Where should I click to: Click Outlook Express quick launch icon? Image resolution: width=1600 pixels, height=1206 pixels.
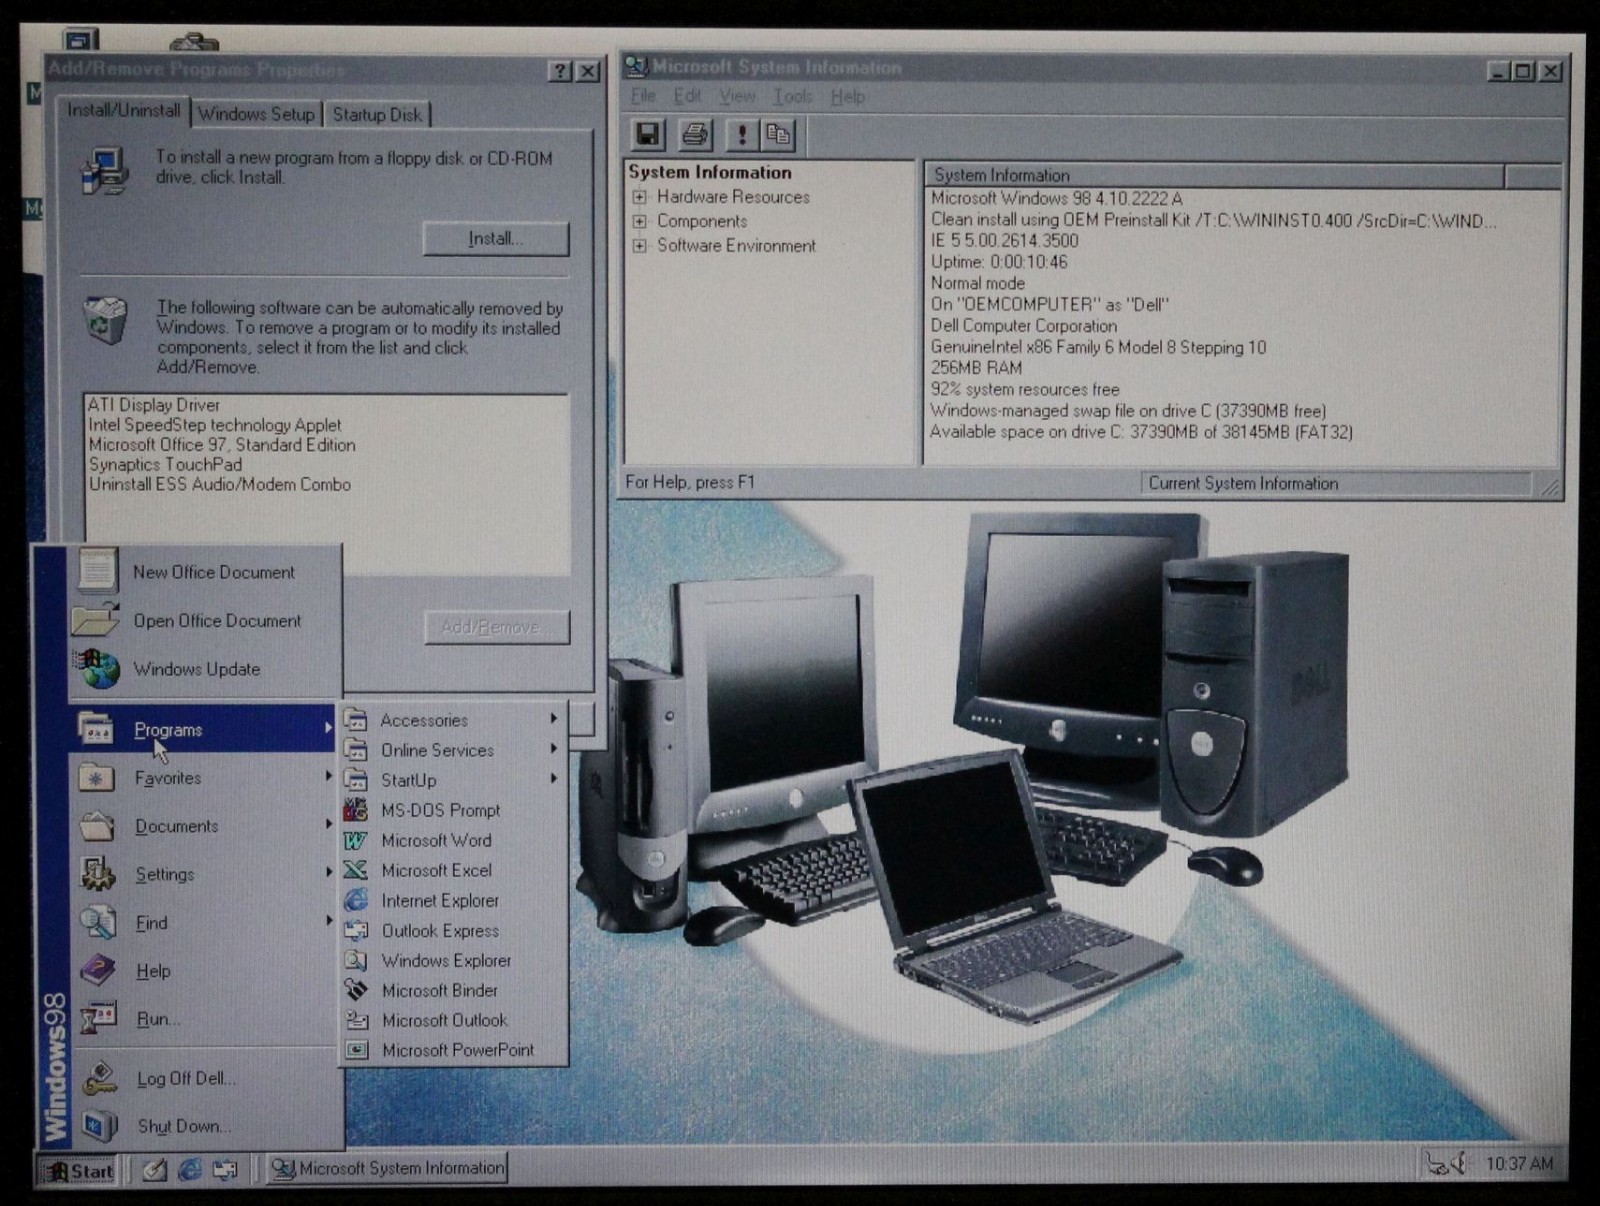pos(225,1169)
